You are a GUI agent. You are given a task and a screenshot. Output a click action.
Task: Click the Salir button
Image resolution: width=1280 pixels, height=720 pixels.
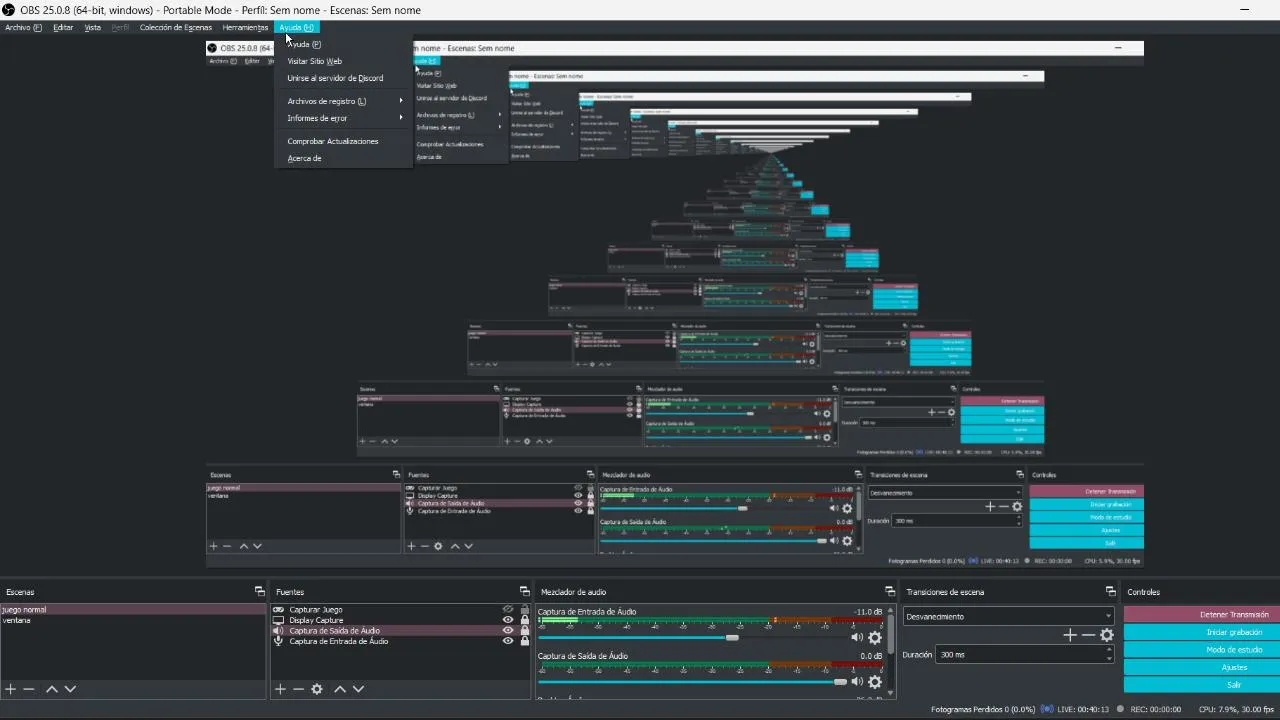click(1200, 685)
